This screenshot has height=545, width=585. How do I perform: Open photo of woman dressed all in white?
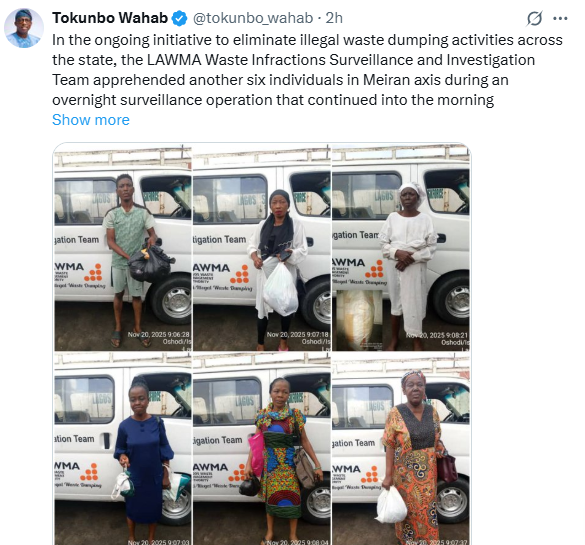tap(401, 247)
